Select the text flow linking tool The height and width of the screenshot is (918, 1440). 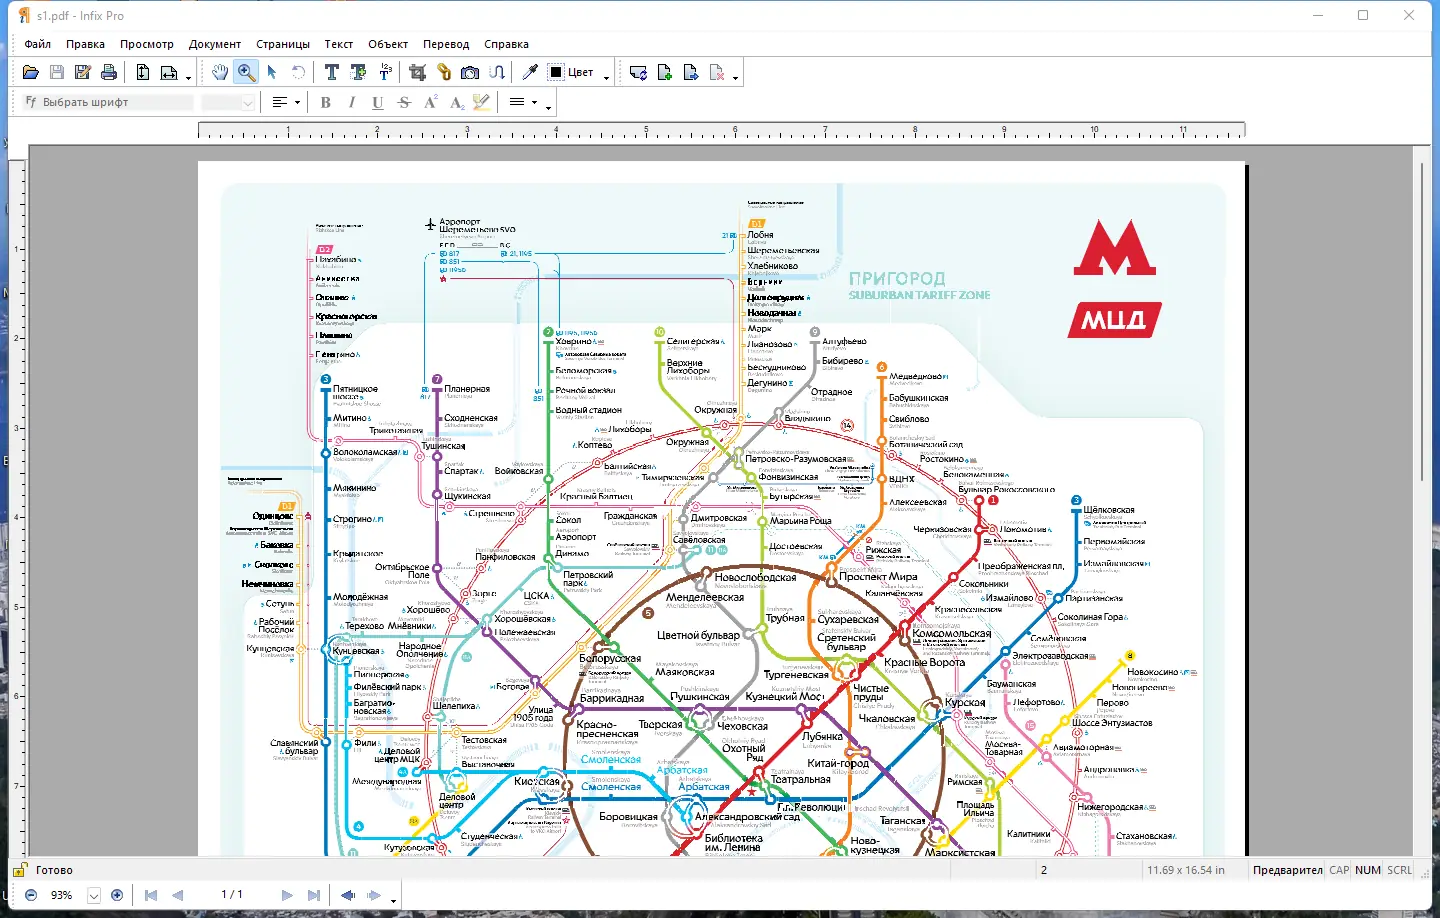[497, 72]
